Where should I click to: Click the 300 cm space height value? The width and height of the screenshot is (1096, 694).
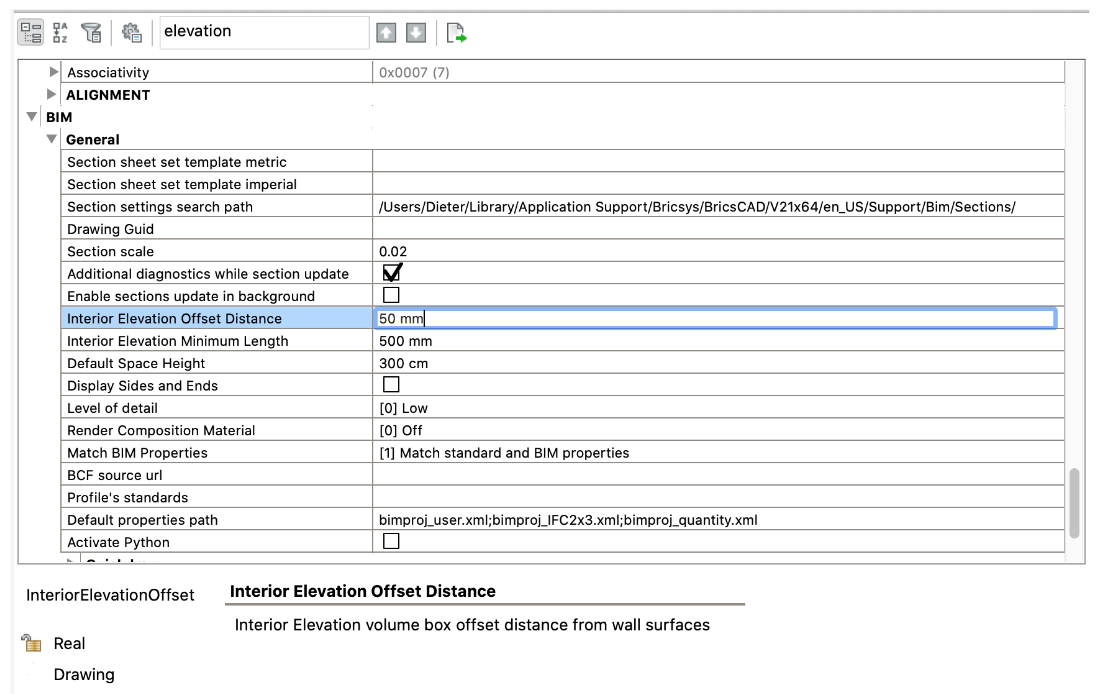[403, 363]
